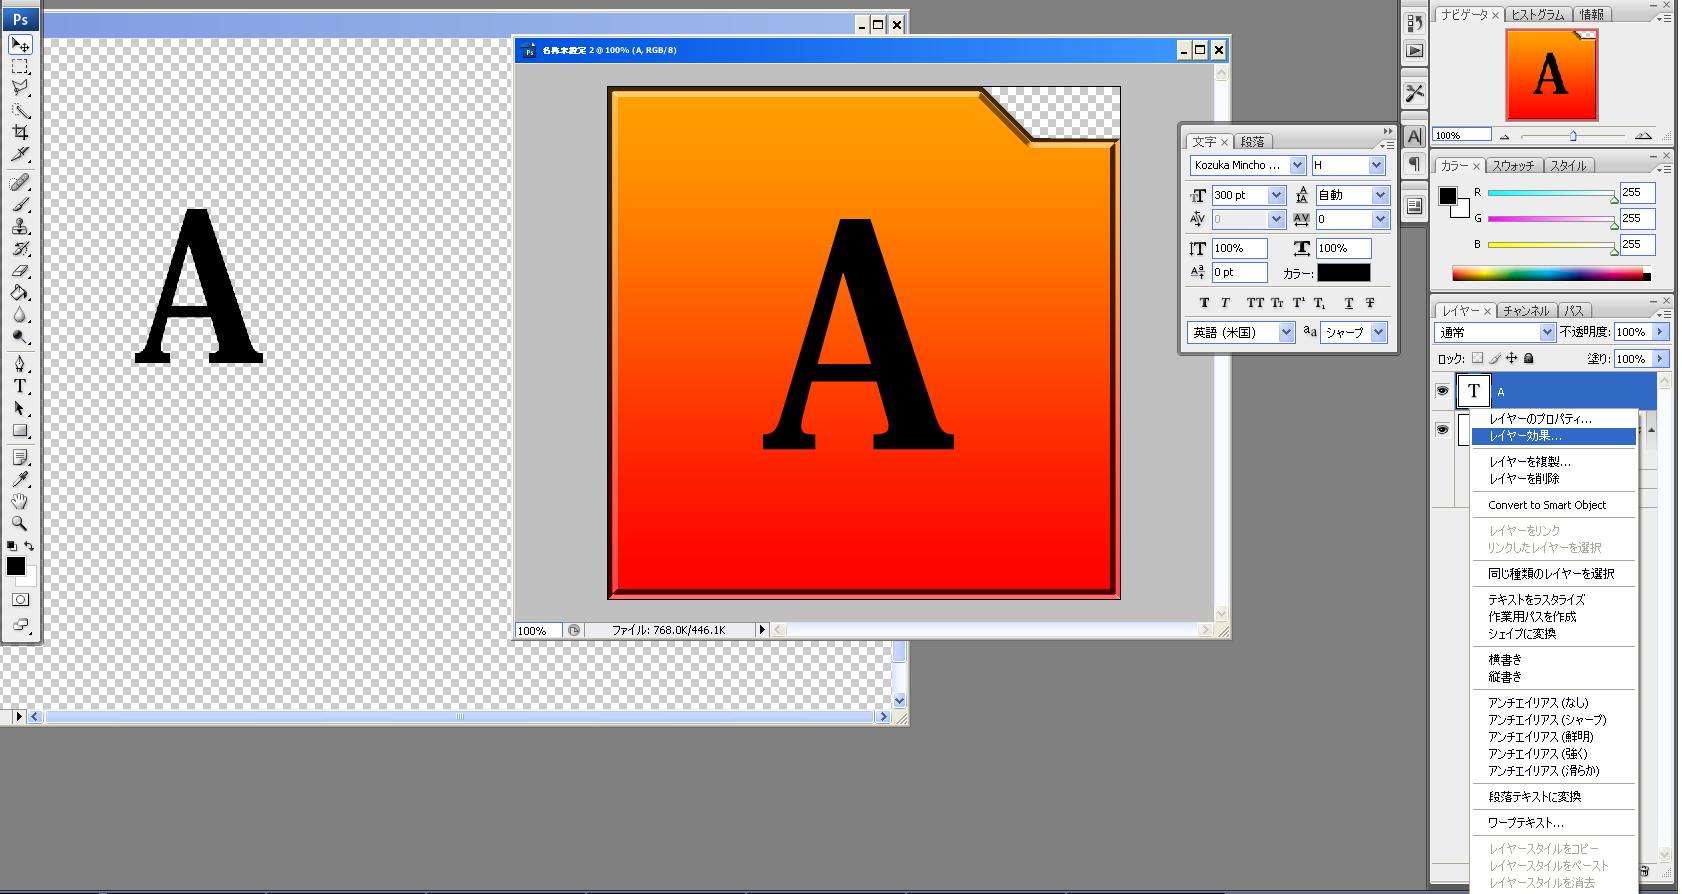Select the Rectangular Marquee tool
The image size is (1682, 894).
pos(20,67)
